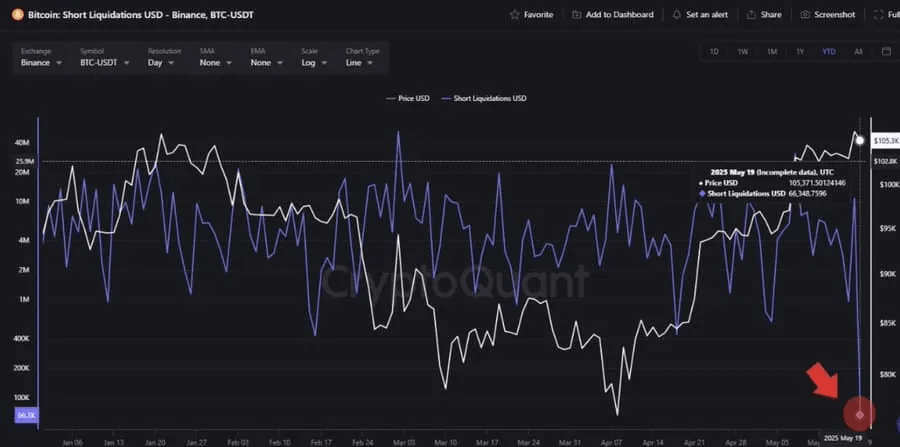Select the All time range button
Image resolution: width=900 pixels, height=447 pixels.
(x=858, y=51)
